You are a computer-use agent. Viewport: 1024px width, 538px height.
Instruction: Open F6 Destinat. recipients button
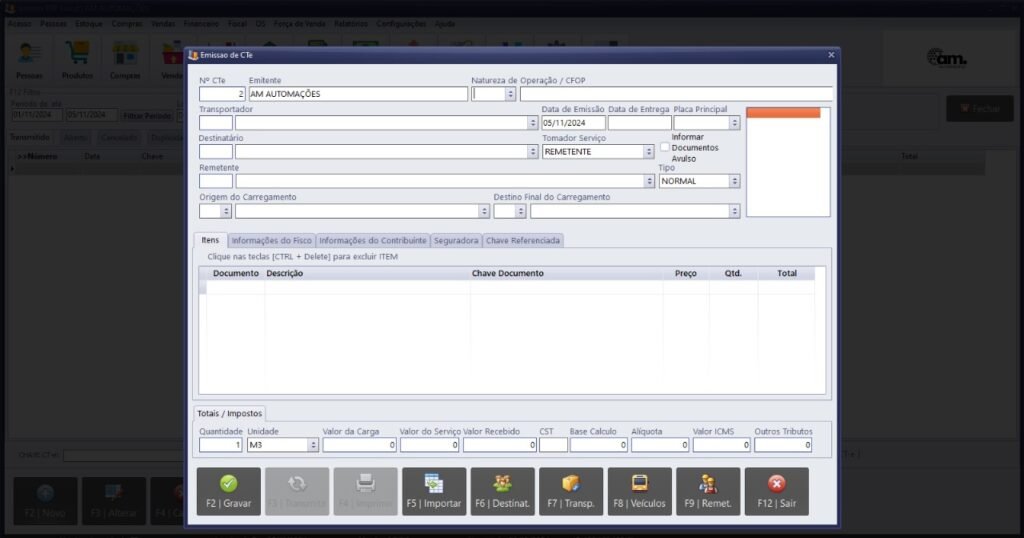[x=502, y=491]
